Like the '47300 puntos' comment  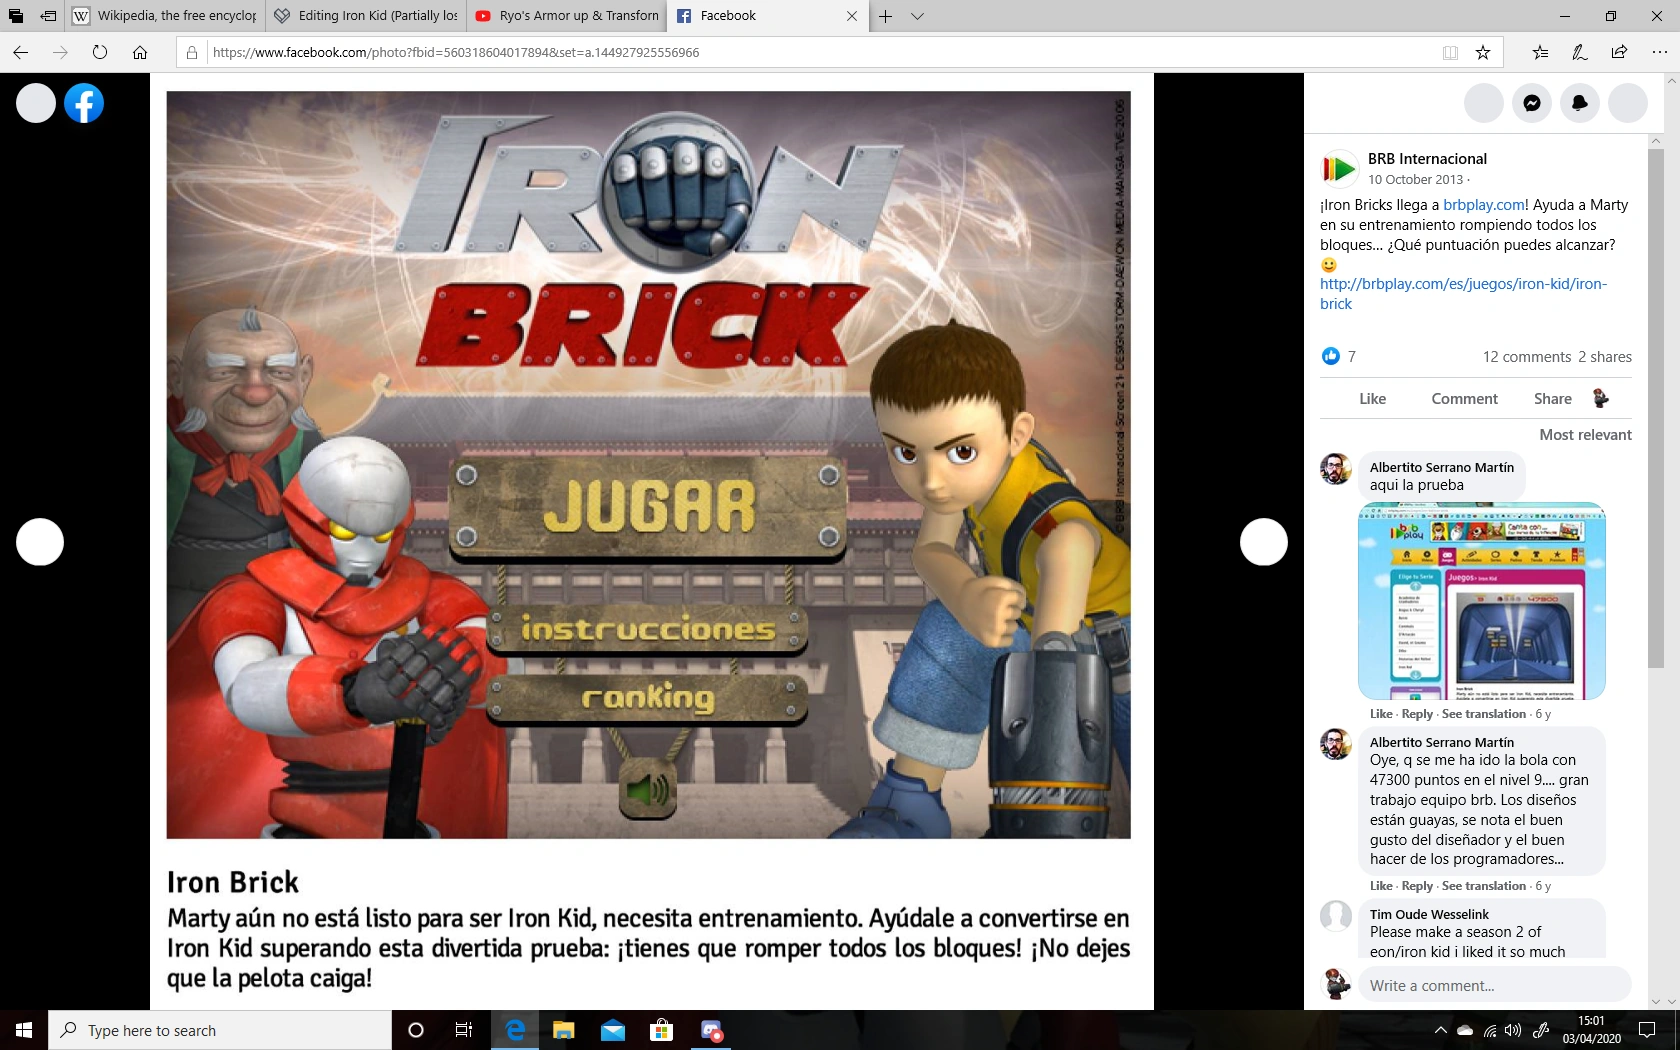tap(1381, 886)
